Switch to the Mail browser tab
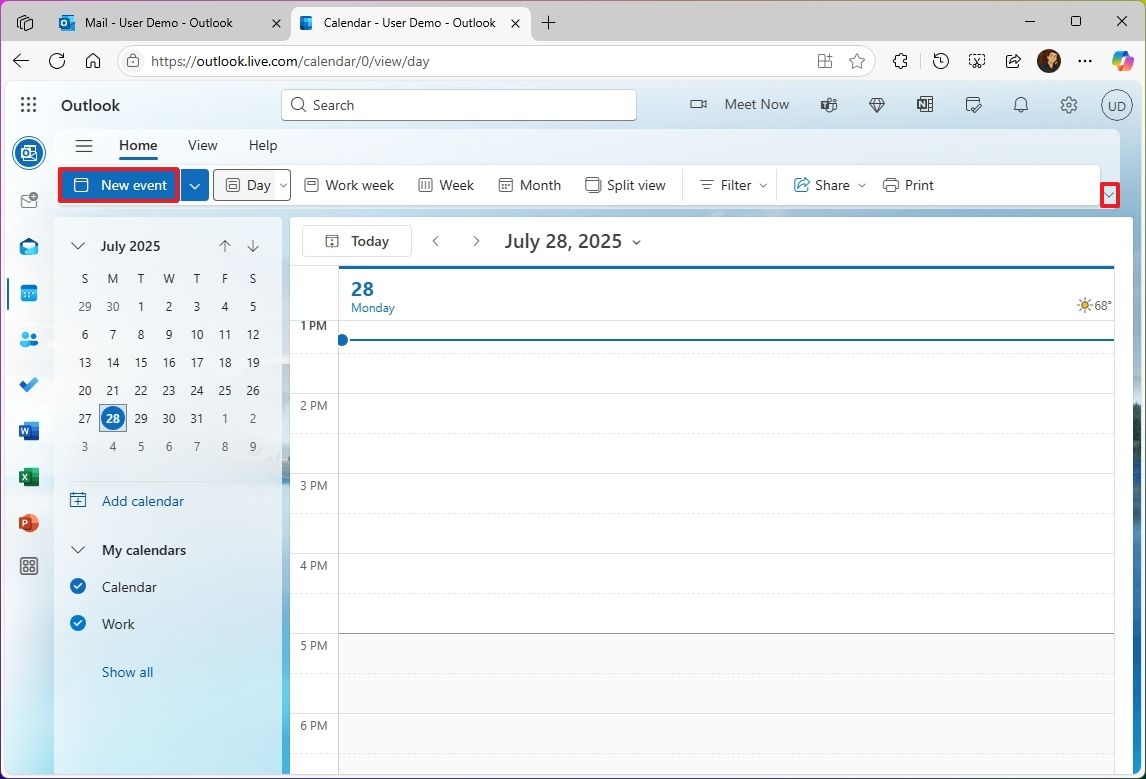 [x=160, y=22]
